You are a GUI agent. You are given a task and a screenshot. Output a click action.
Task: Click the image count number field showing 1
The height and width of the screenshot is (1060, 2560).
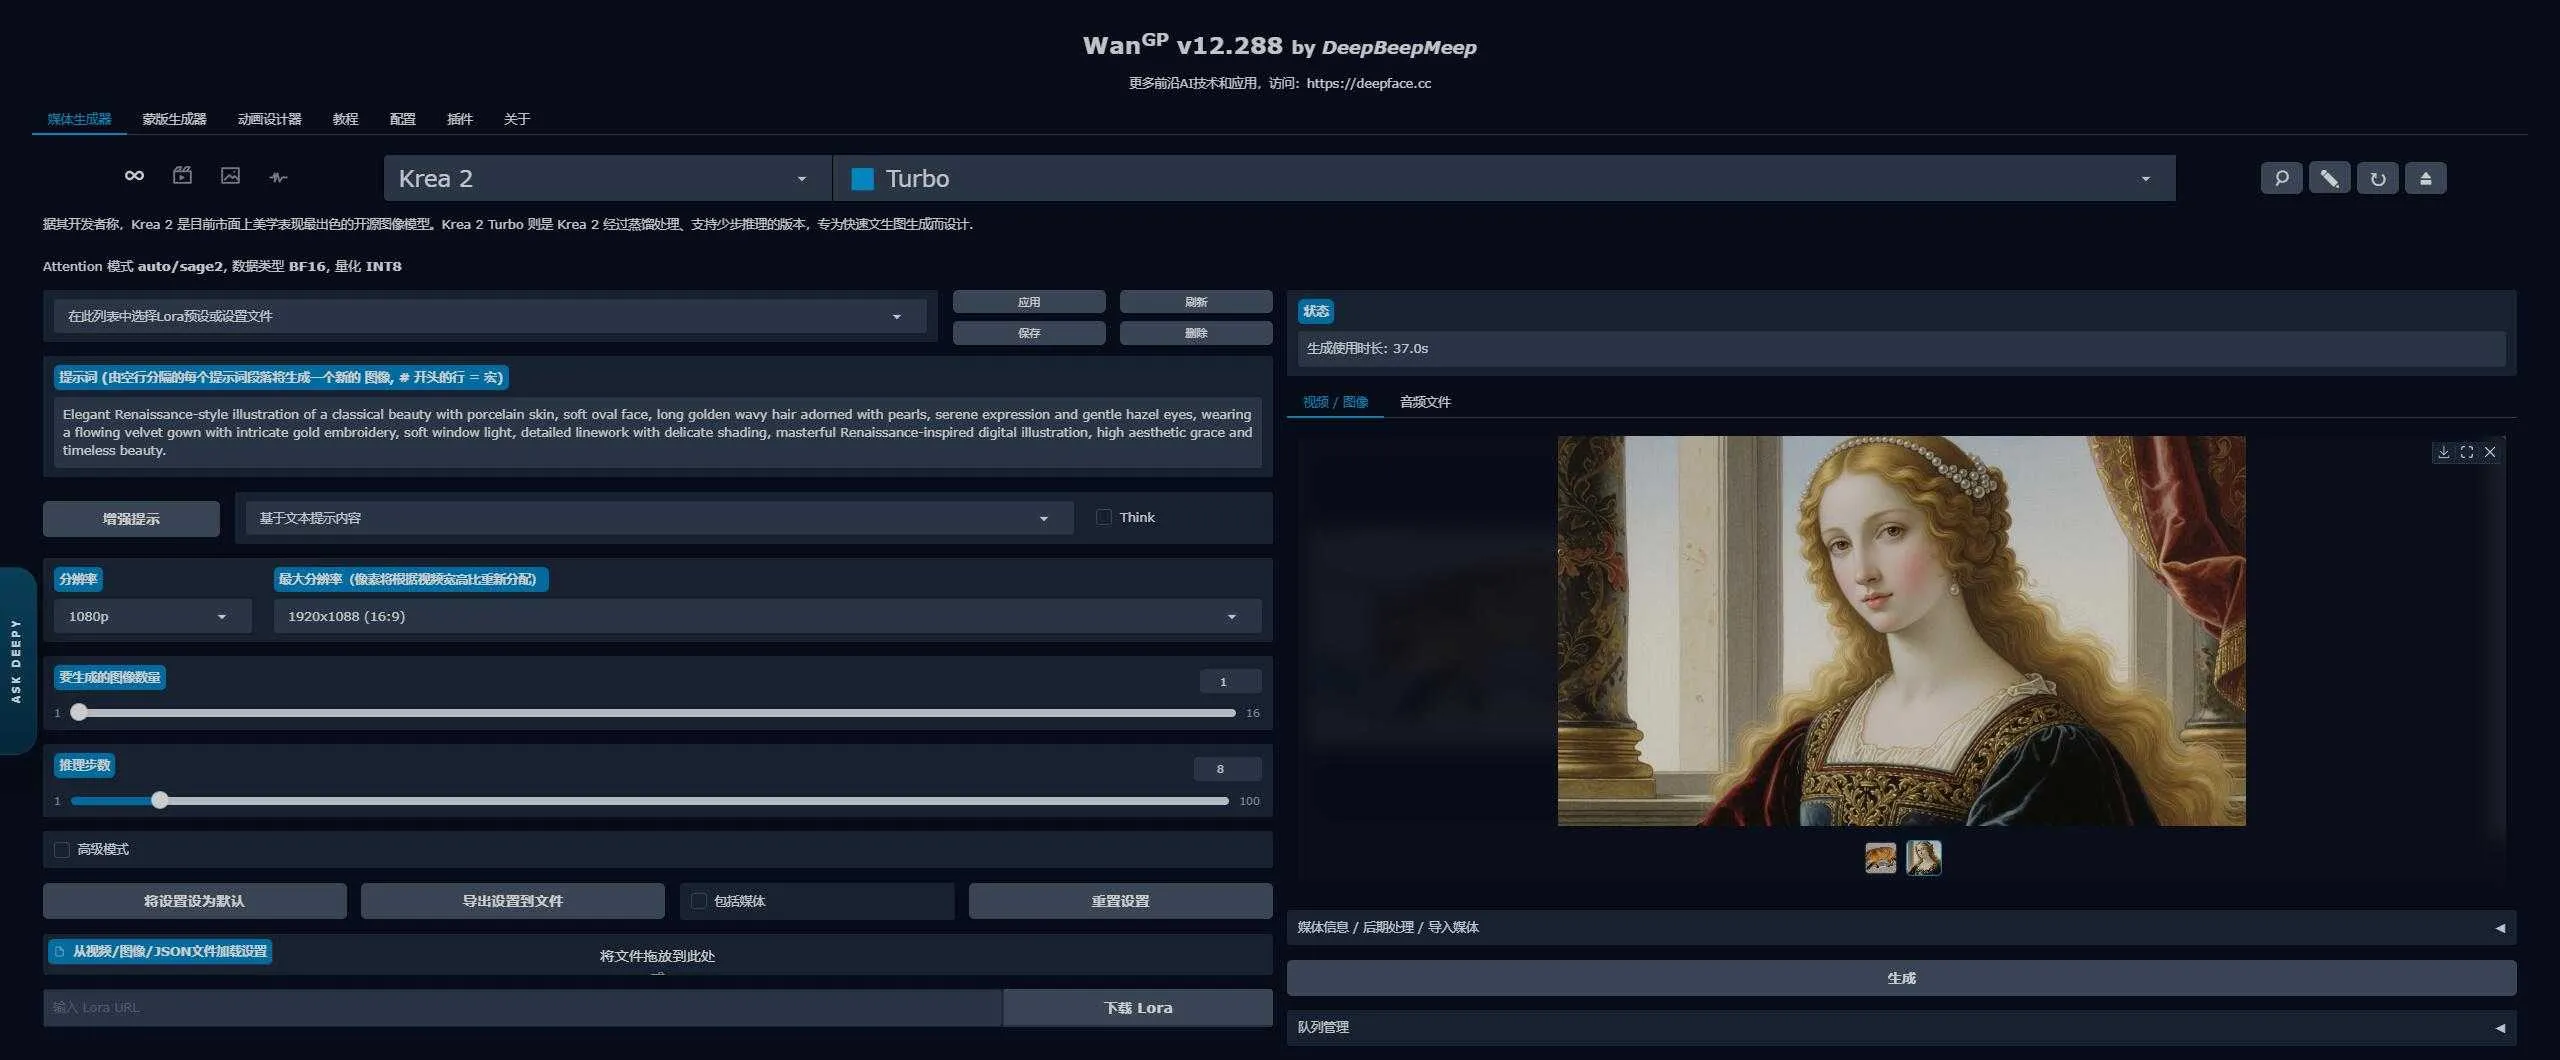1230,682
